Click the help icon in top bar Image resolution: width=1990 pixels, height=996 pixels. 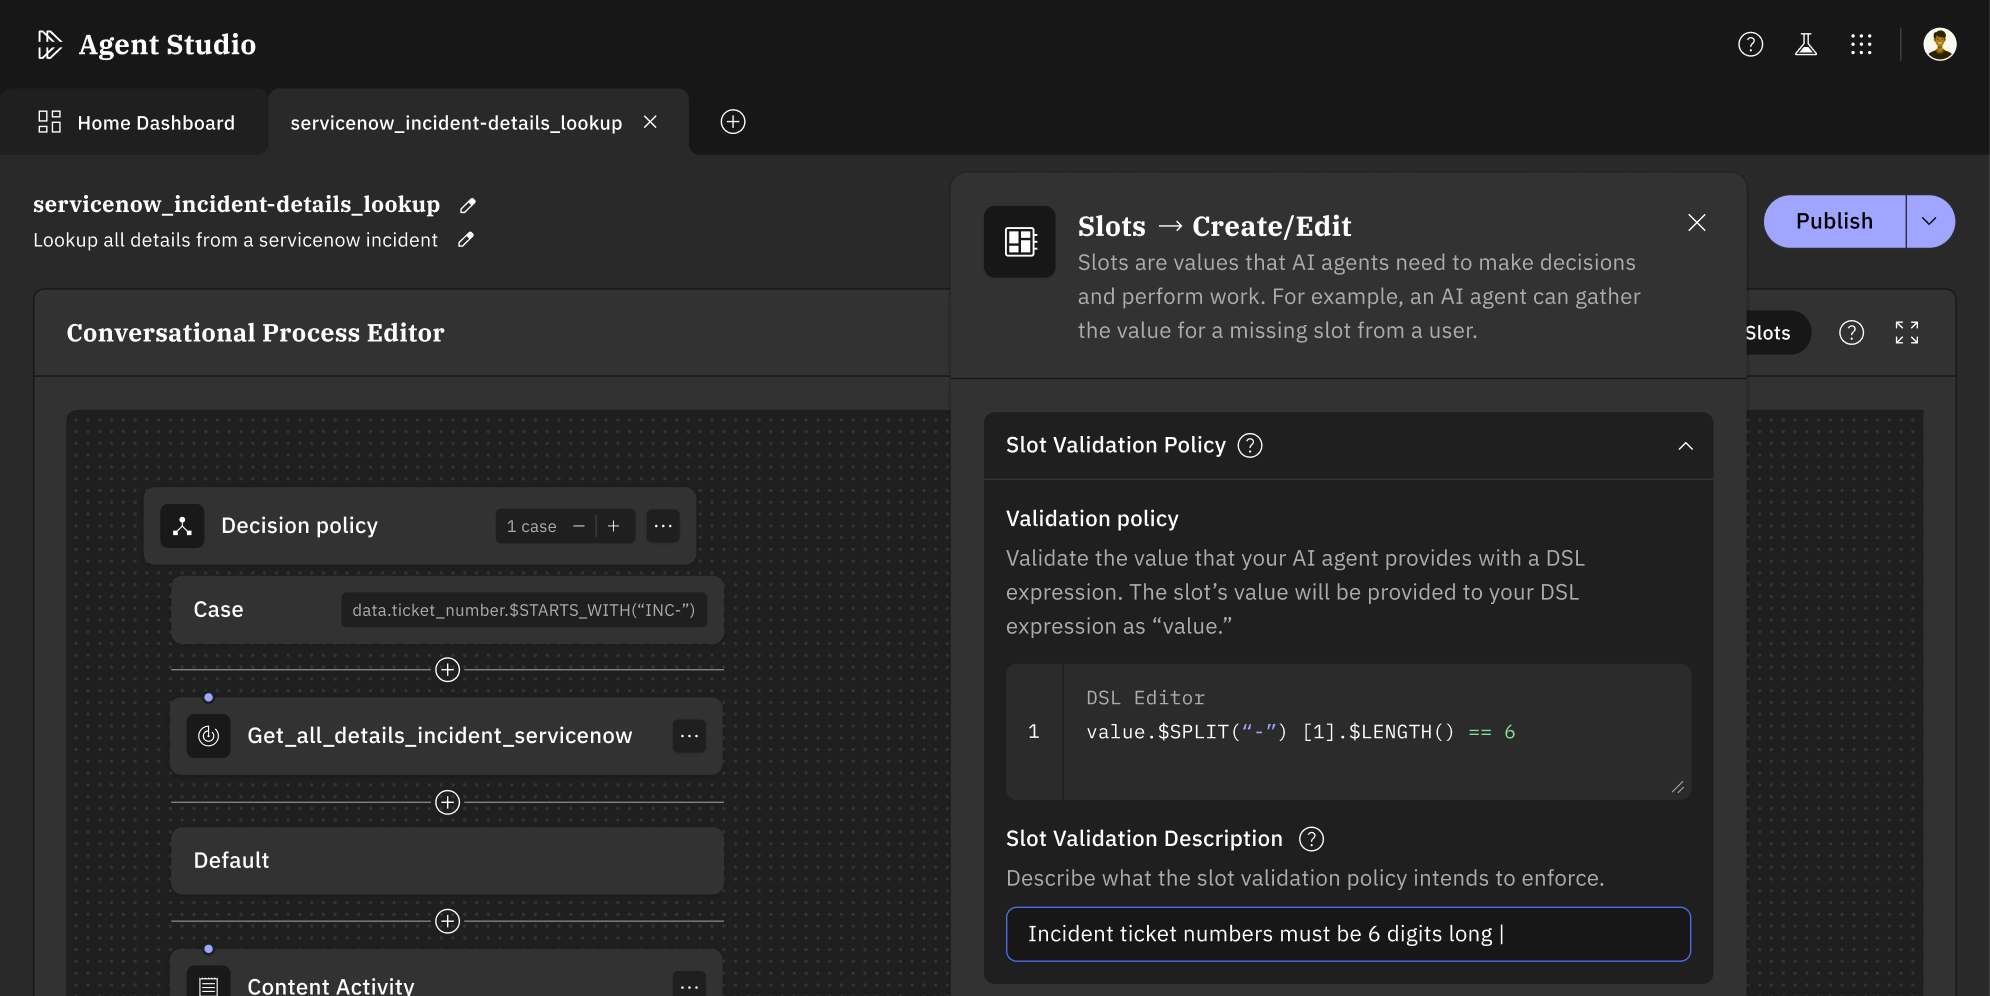pos(1750,44)
